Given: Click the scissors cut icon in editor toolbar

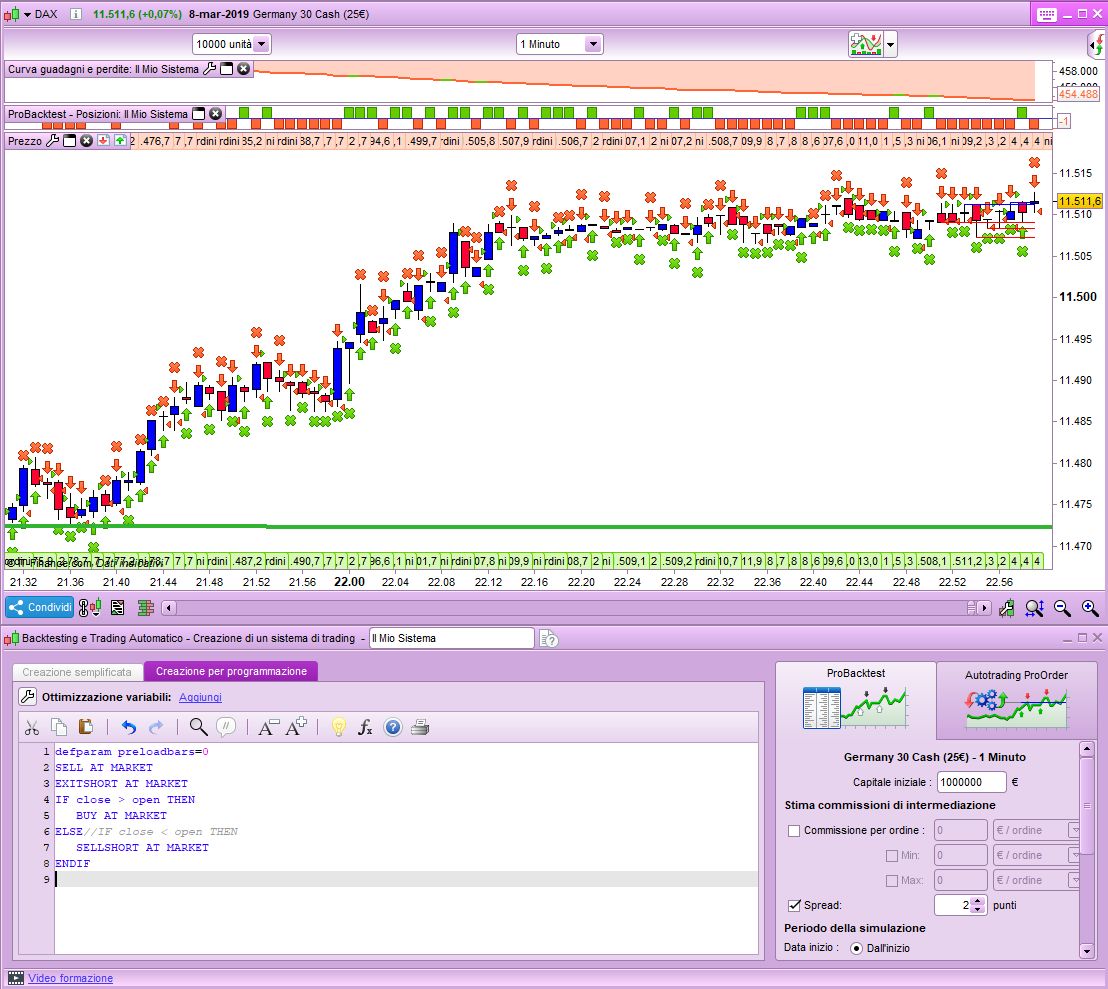Looking at the screenshot, I should 32,727.
